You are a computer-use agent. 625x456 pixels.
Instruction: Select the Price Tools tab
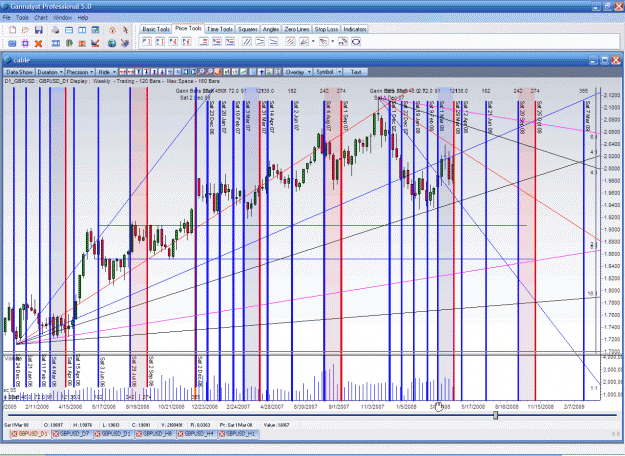[x=188, y=28]
